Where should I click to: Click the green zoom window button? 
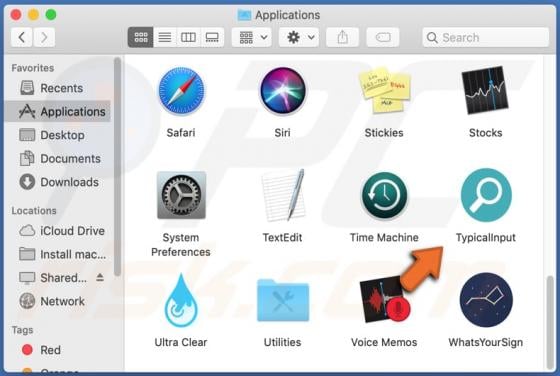click(51, 15)
